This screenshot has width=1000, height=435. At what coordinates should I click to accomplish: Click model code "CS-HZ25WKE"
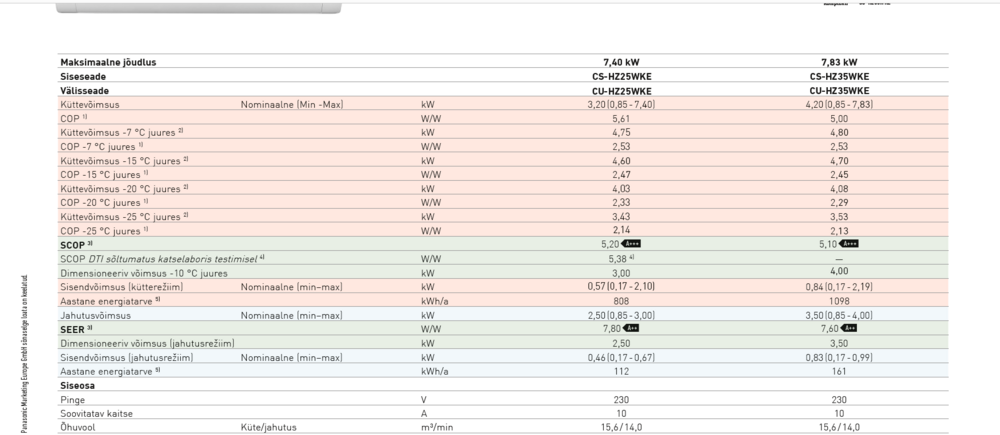[621, 77]
